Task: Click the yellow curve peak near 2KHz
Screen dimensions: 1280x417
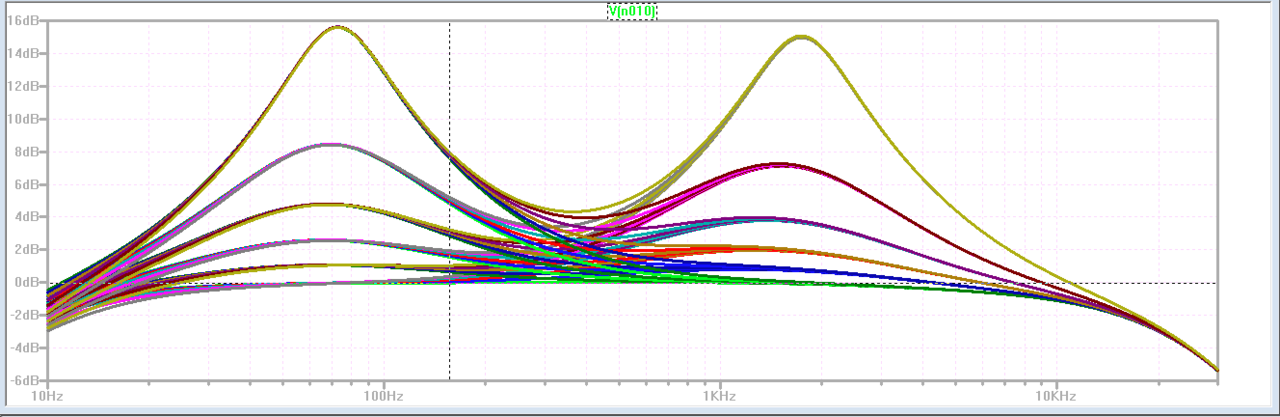Action: (x=801, y=37)
